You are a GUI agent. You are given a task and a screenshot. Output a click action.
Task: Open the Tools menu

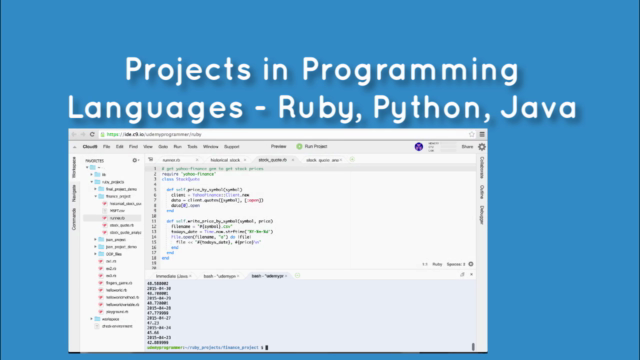pyautogui.click(x=192, y=147)
